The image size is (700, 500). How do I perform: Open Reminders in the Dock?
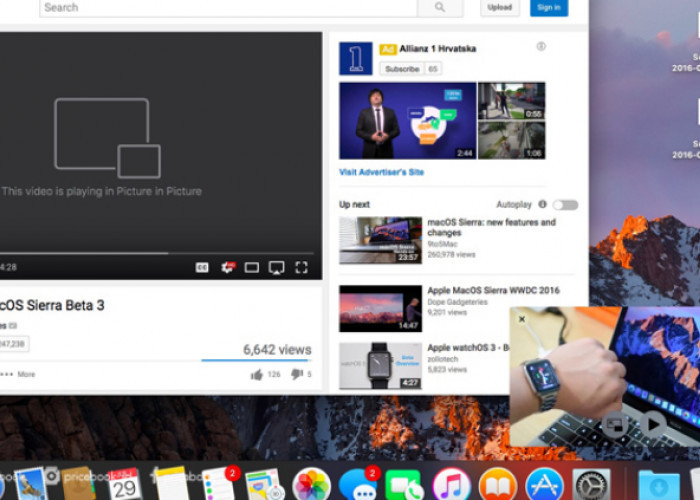(x=218, y=484)
